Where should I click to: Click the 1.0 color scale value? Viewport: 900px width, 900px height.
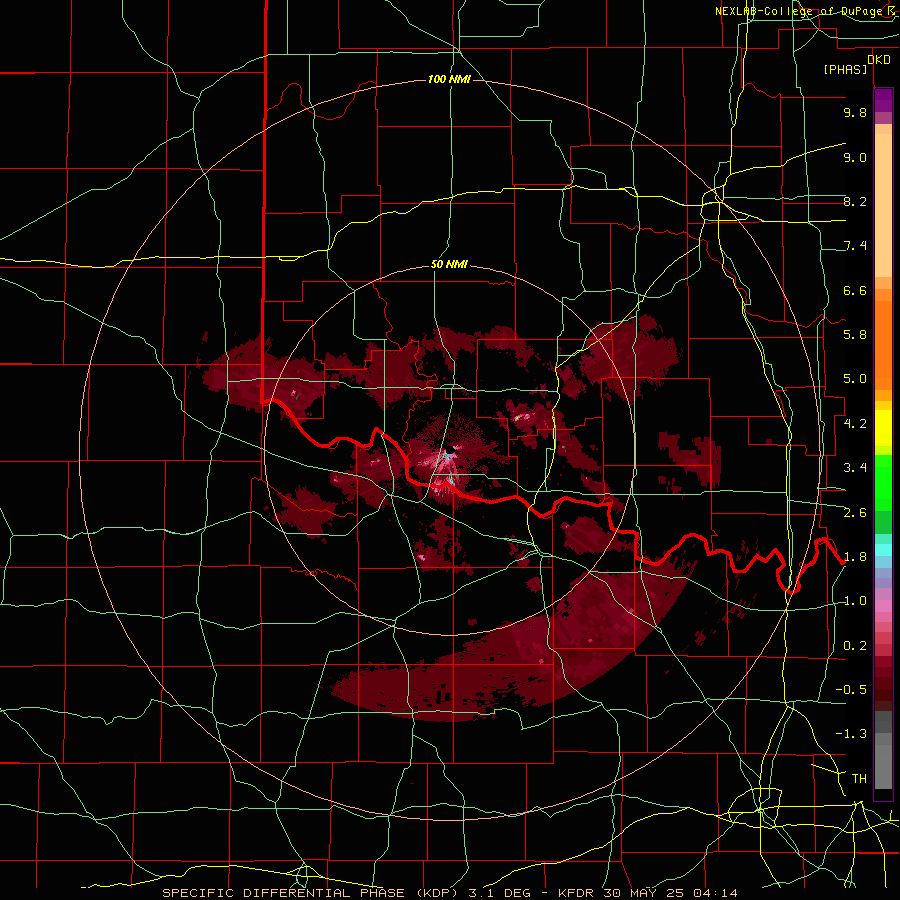point(855,601)
